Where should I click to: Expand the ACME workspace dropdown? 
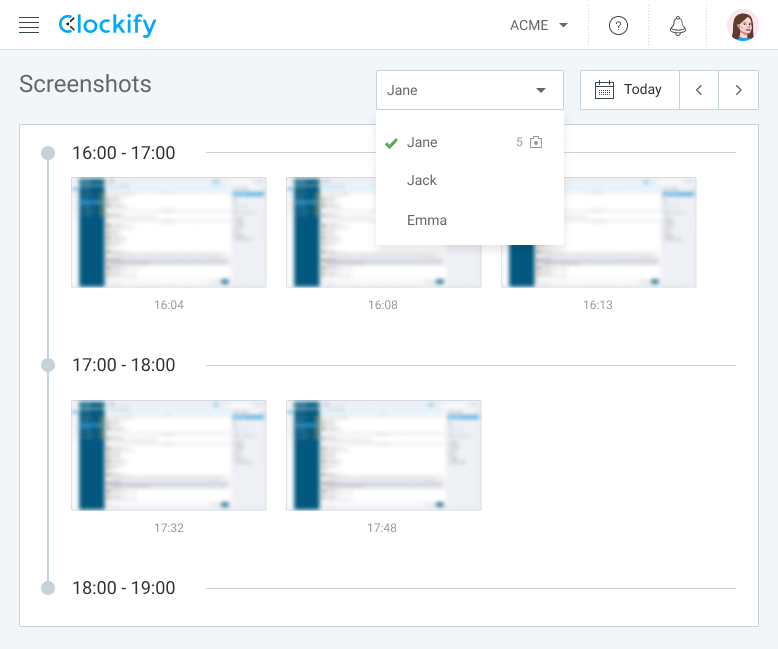[539, 26]
